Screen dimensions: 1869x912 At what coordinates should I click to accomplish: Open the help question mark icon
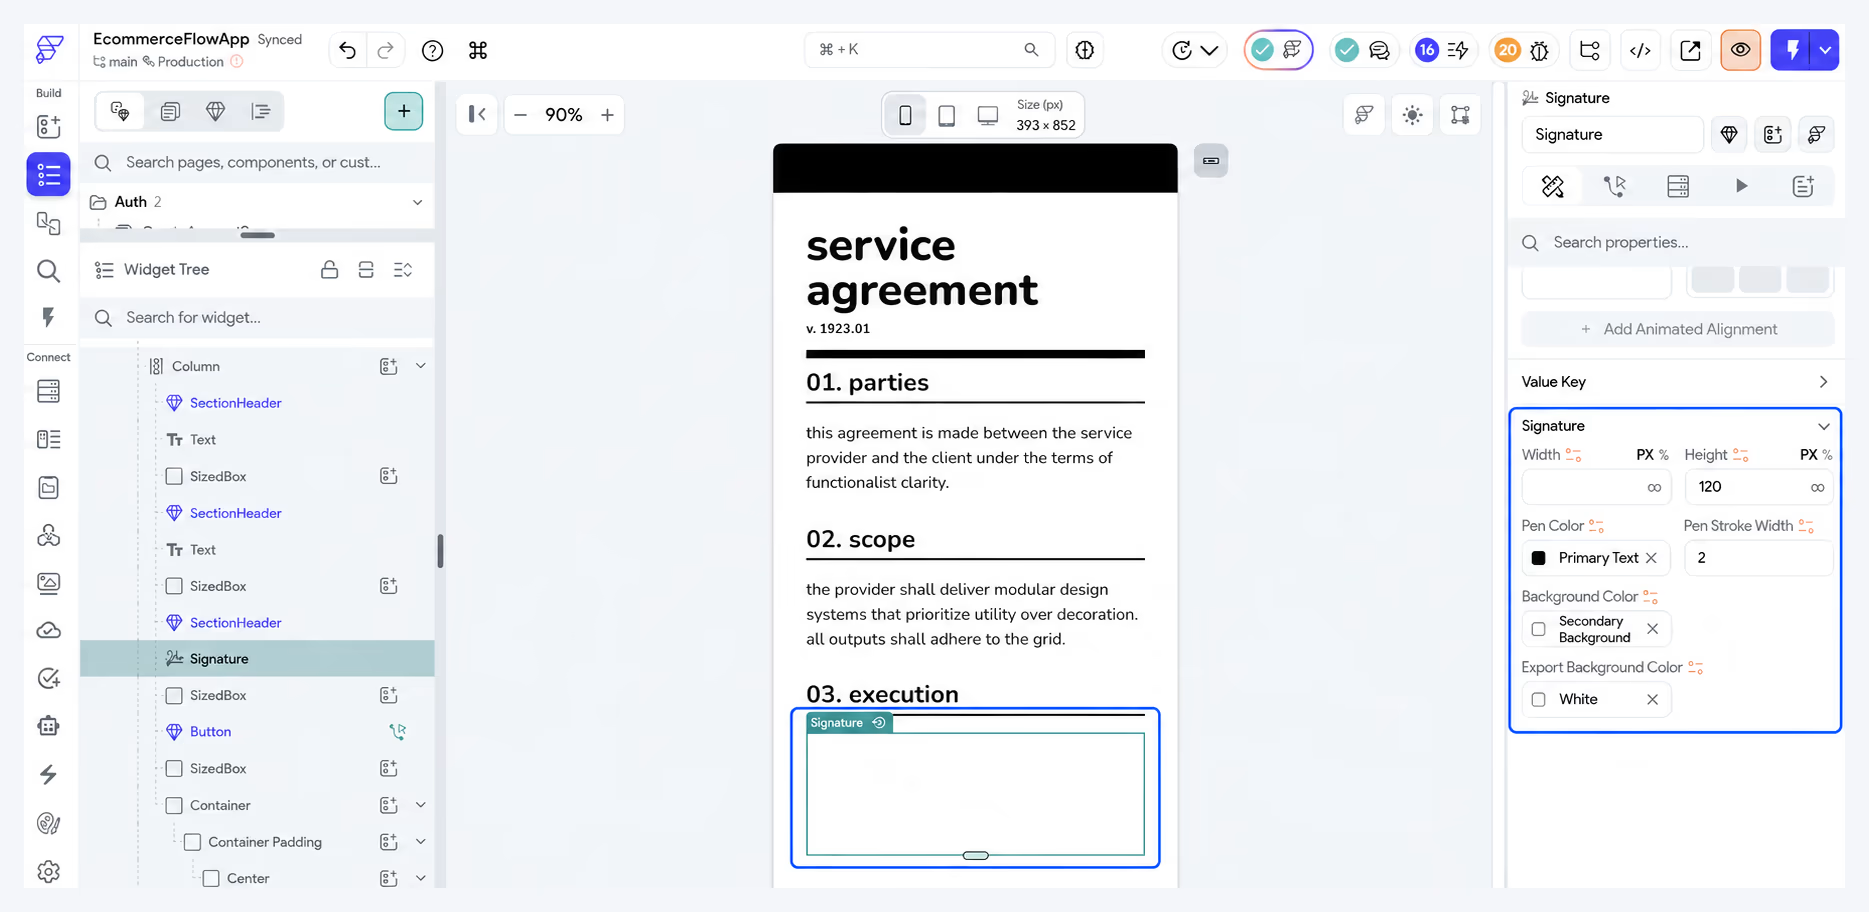(432, 50)
